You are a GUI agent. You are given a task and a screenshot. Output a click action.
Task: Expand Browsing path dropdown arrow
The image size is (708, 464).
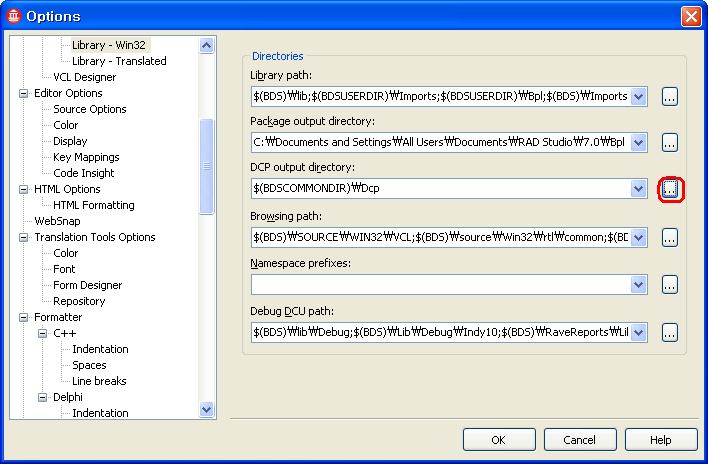tap(638, 237)
